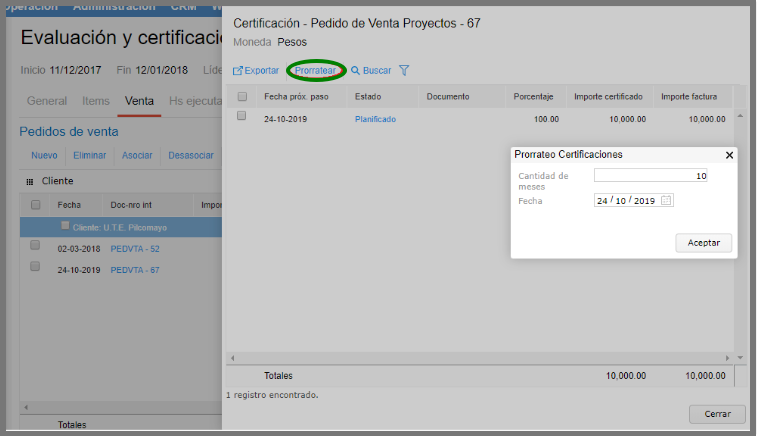Click Prorratear in the certification toolbar
This screenshot has height=436, width=757.
coord(315,70)
